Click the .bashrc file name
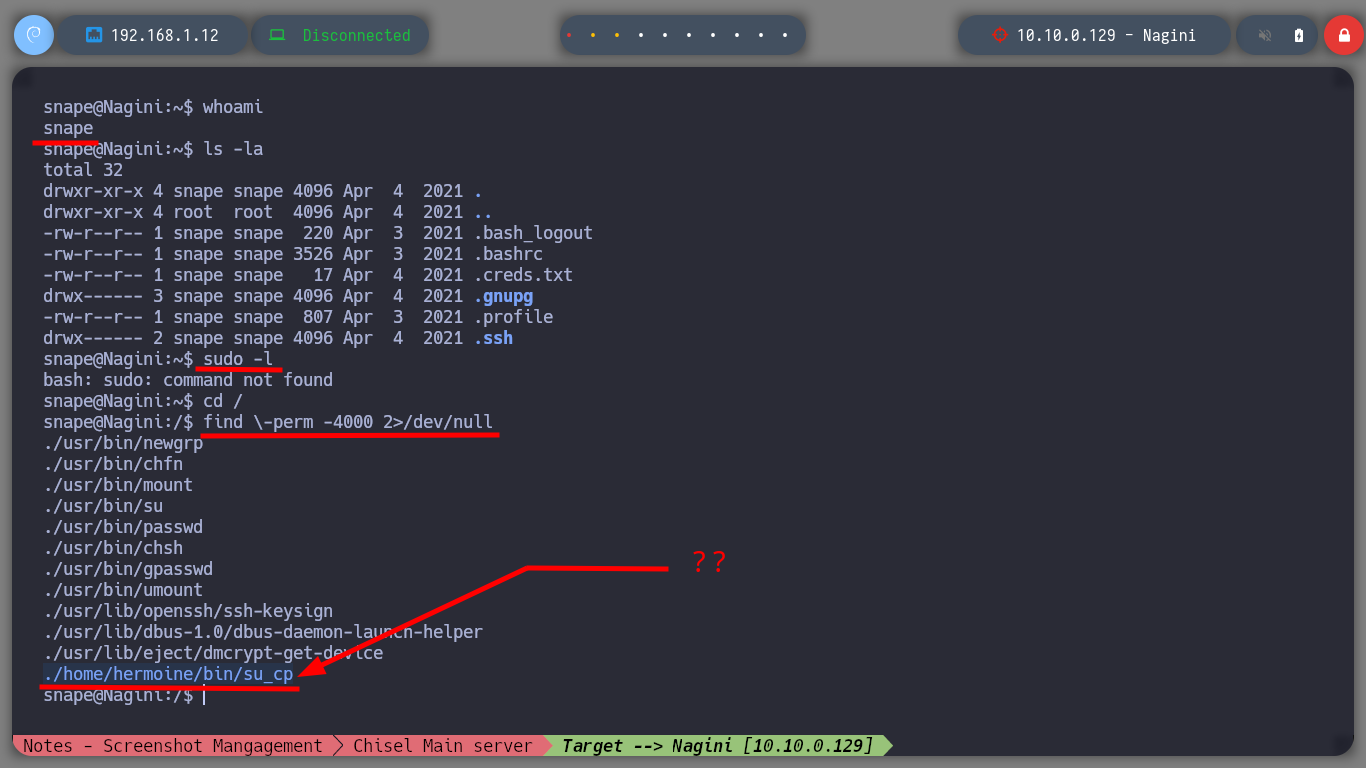 click(508, 254)
